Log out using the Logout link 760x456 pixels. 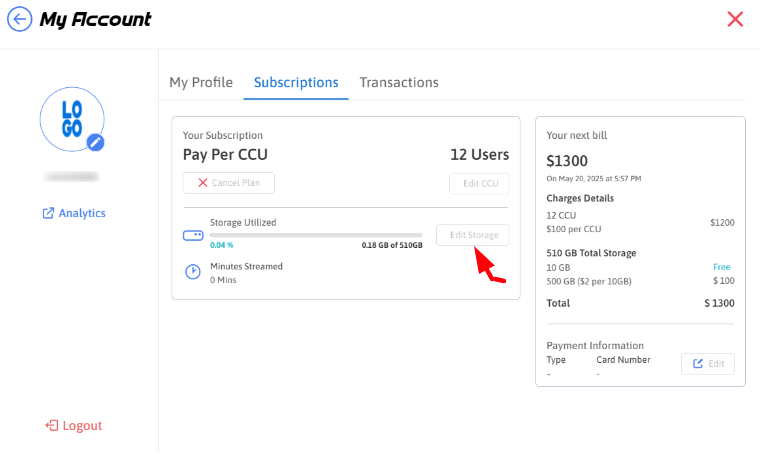[74, 425]
